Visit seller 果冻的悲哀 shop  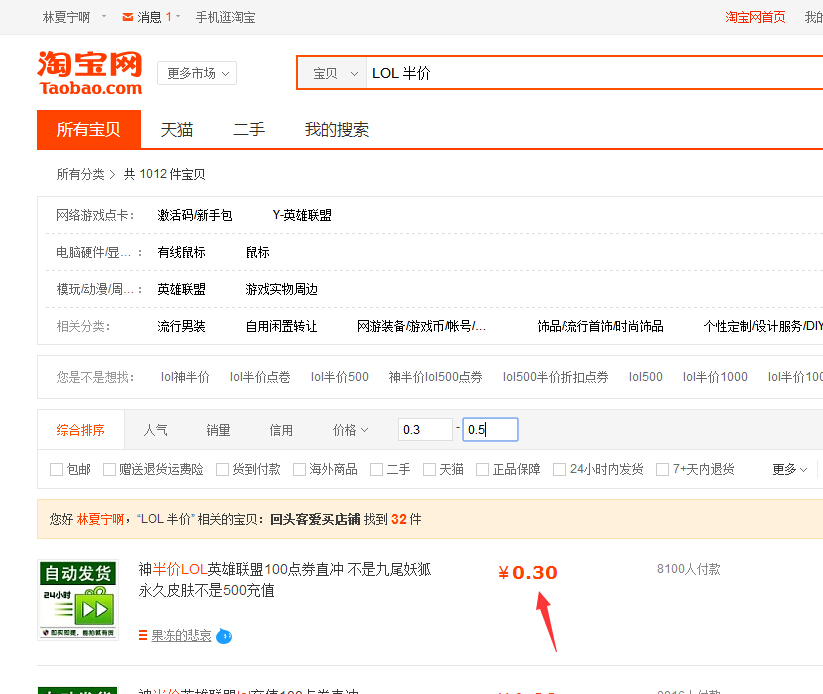pyautogui.click(x=182, y=636)
